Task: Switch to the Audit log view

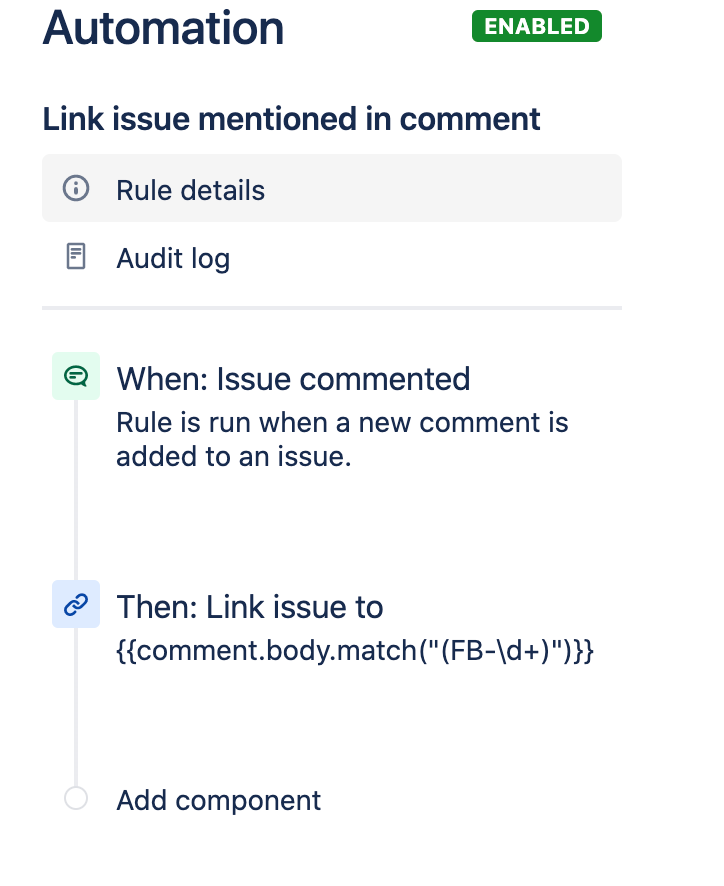Action: coord(172,258)
